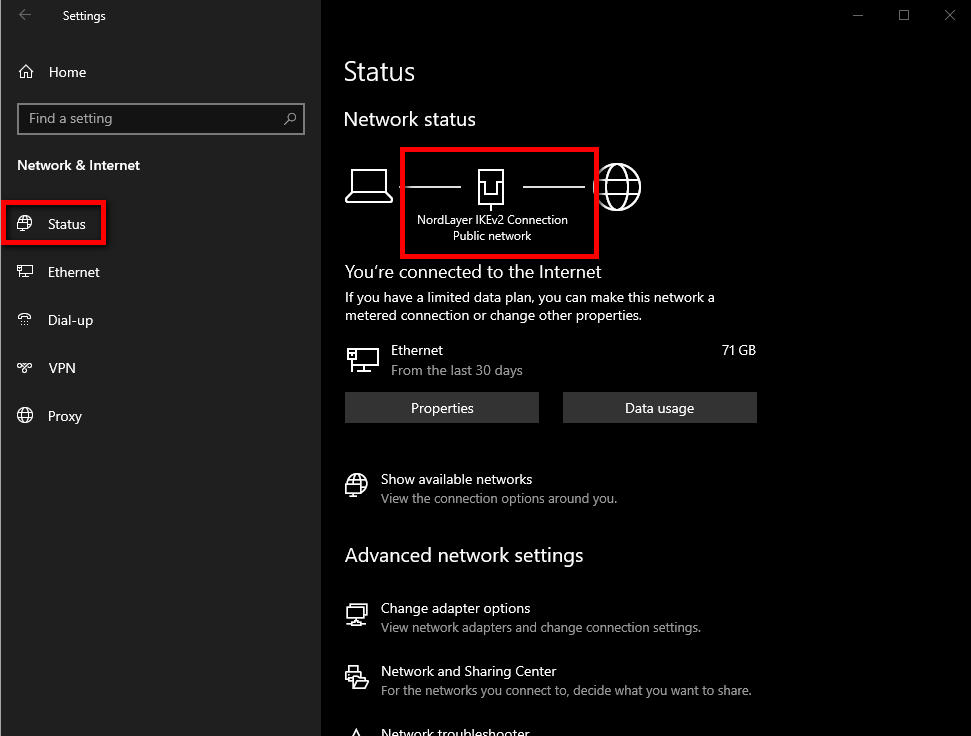The image size is (971, 736).
Task: Click the Show available networks globe icon
Action: [x=356, y=485]
